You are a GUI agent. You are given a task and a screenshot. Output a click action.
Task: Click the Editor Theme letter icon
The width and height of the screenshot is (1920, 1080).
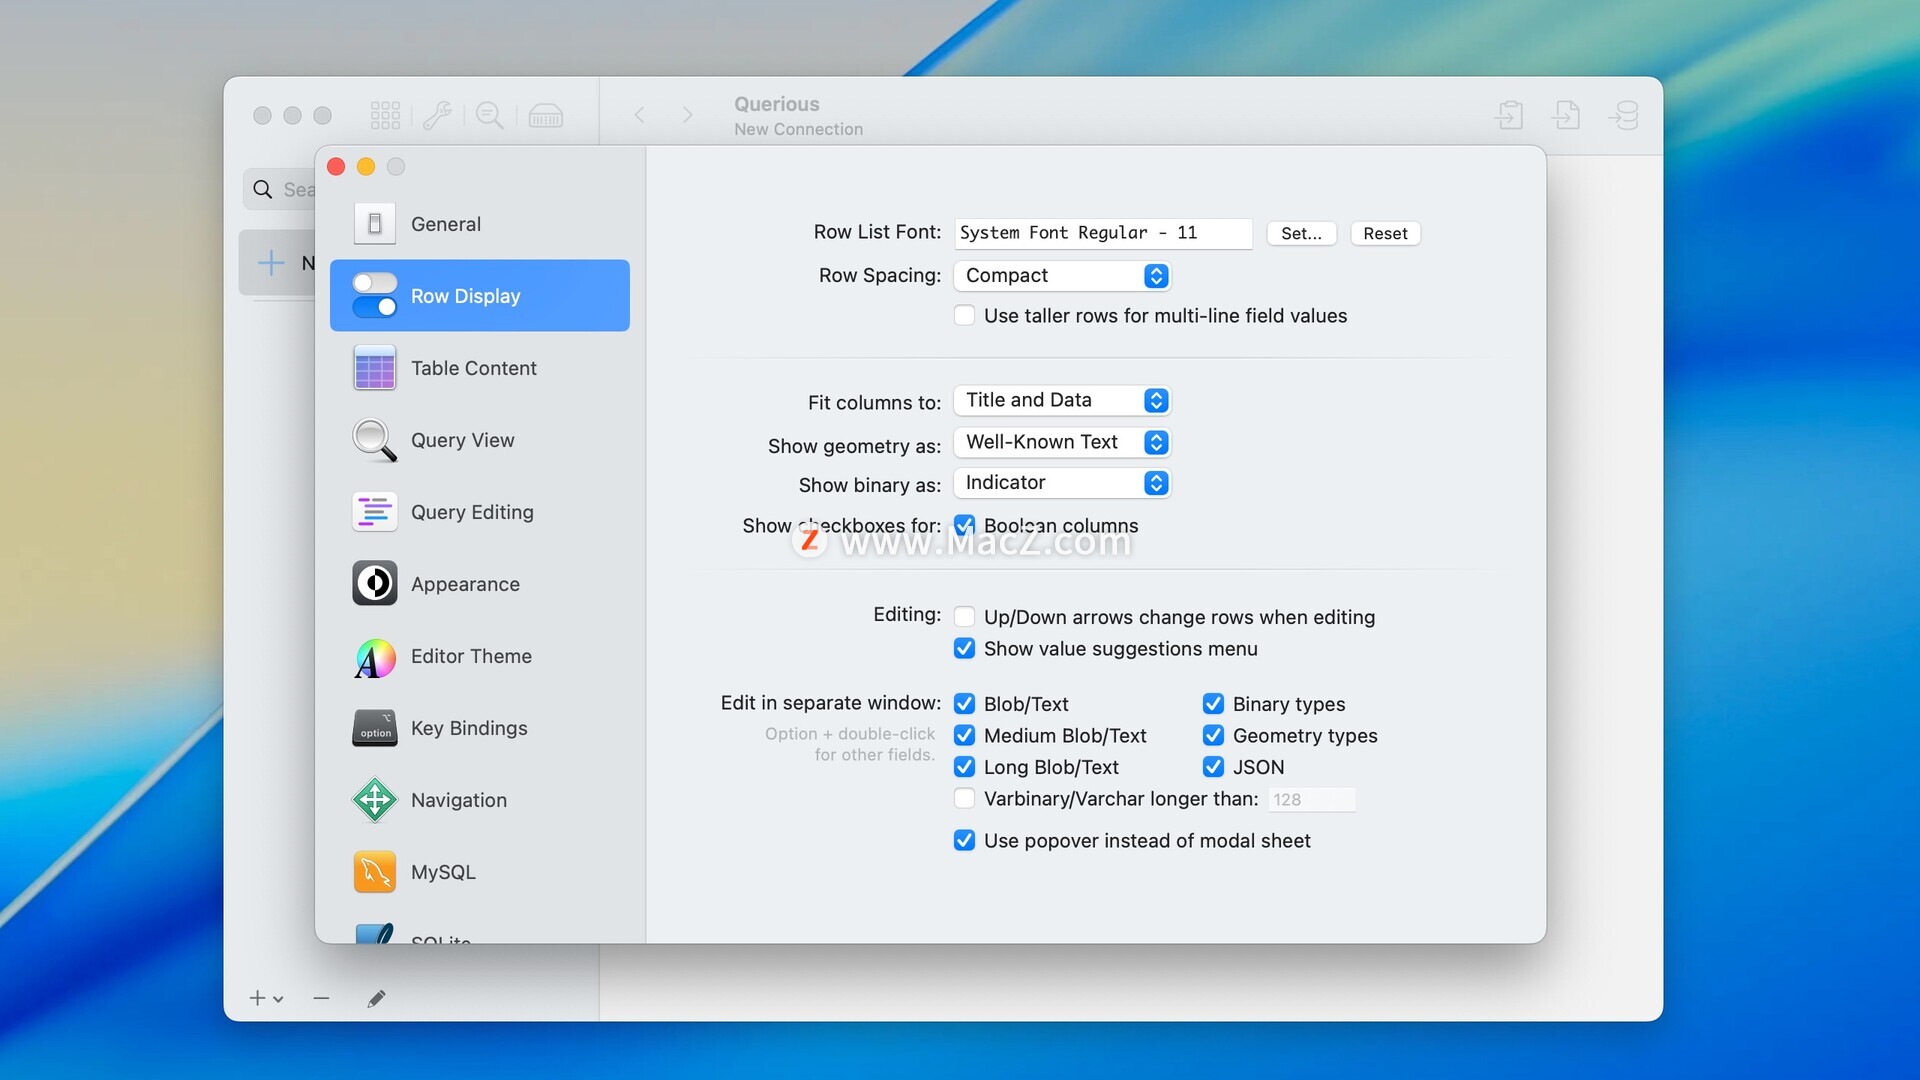374,657
